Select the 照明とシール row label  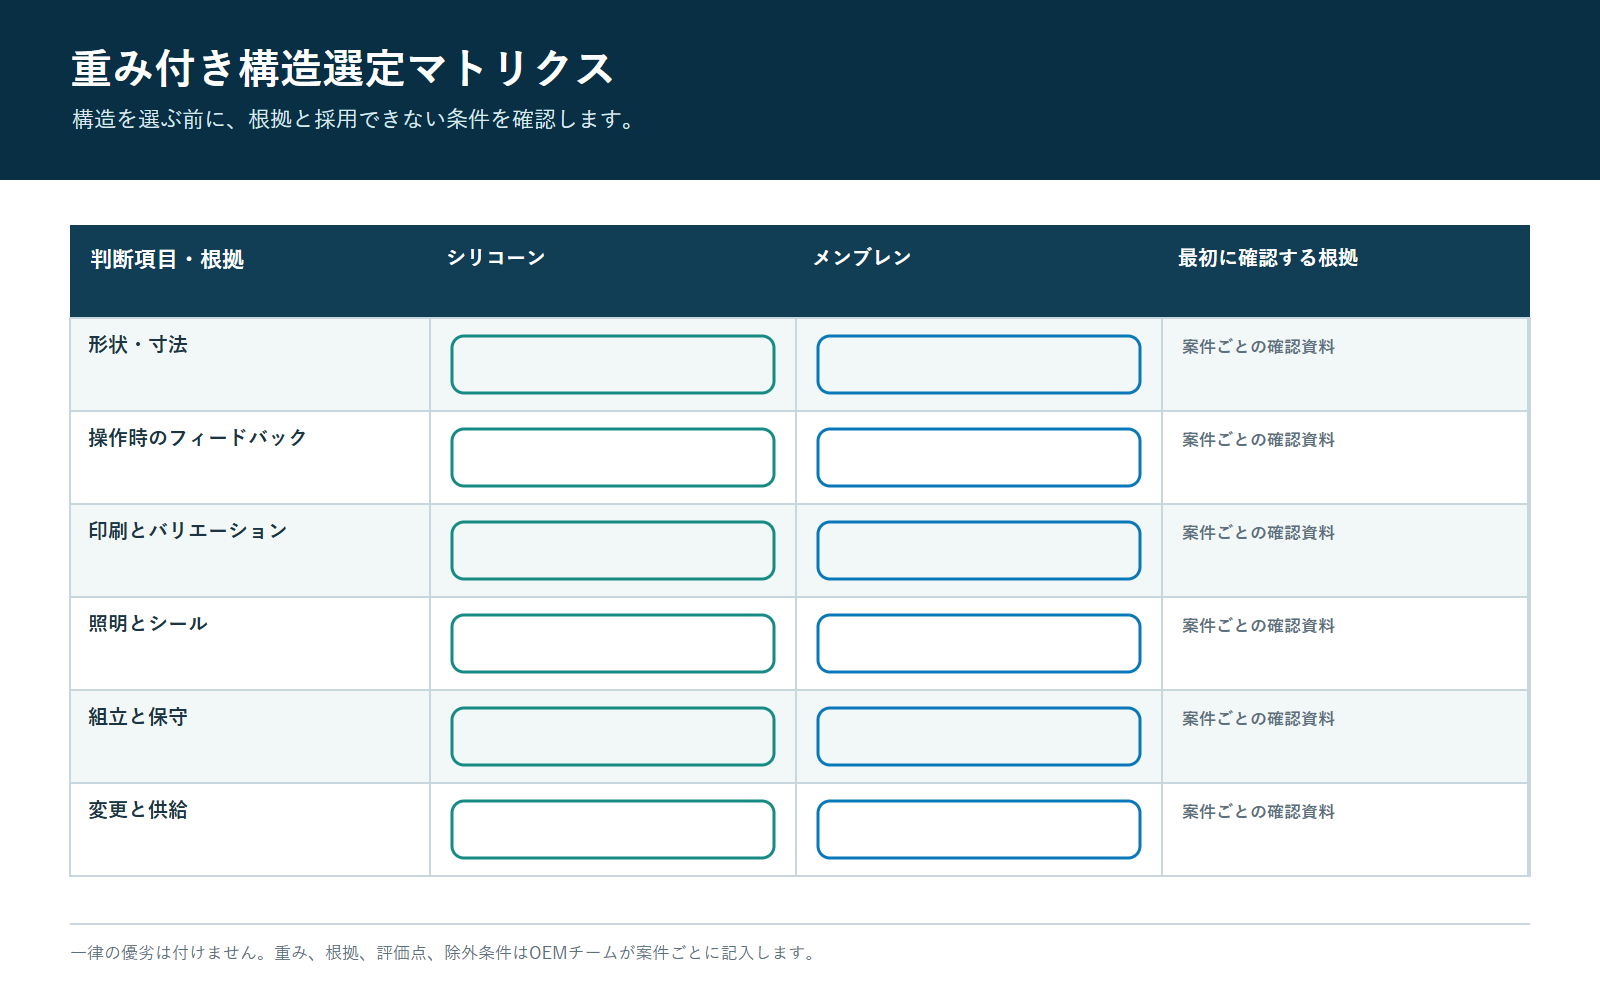pos(148,623)
